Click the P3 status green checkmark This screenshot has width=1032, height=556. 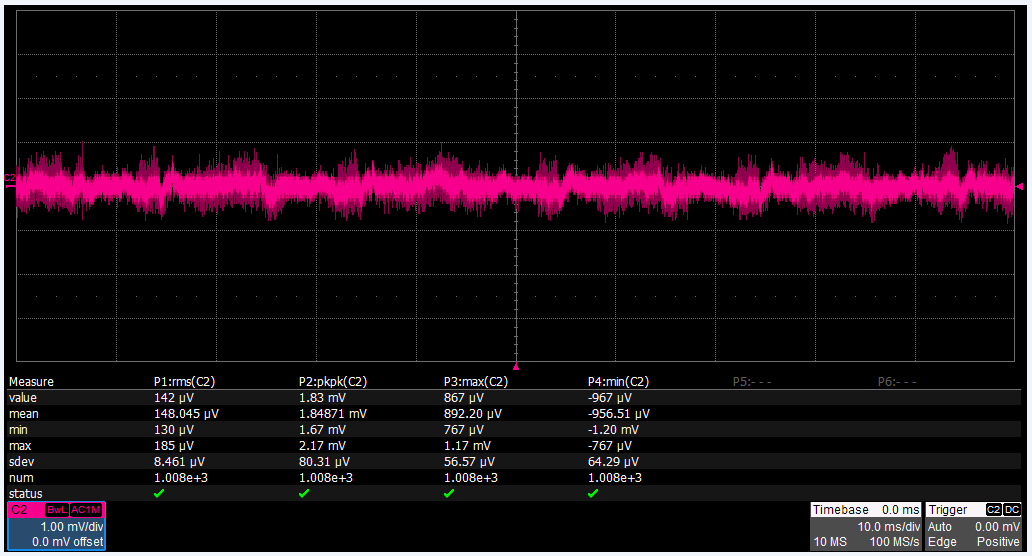pyautogui.click(x=449, y=493)
